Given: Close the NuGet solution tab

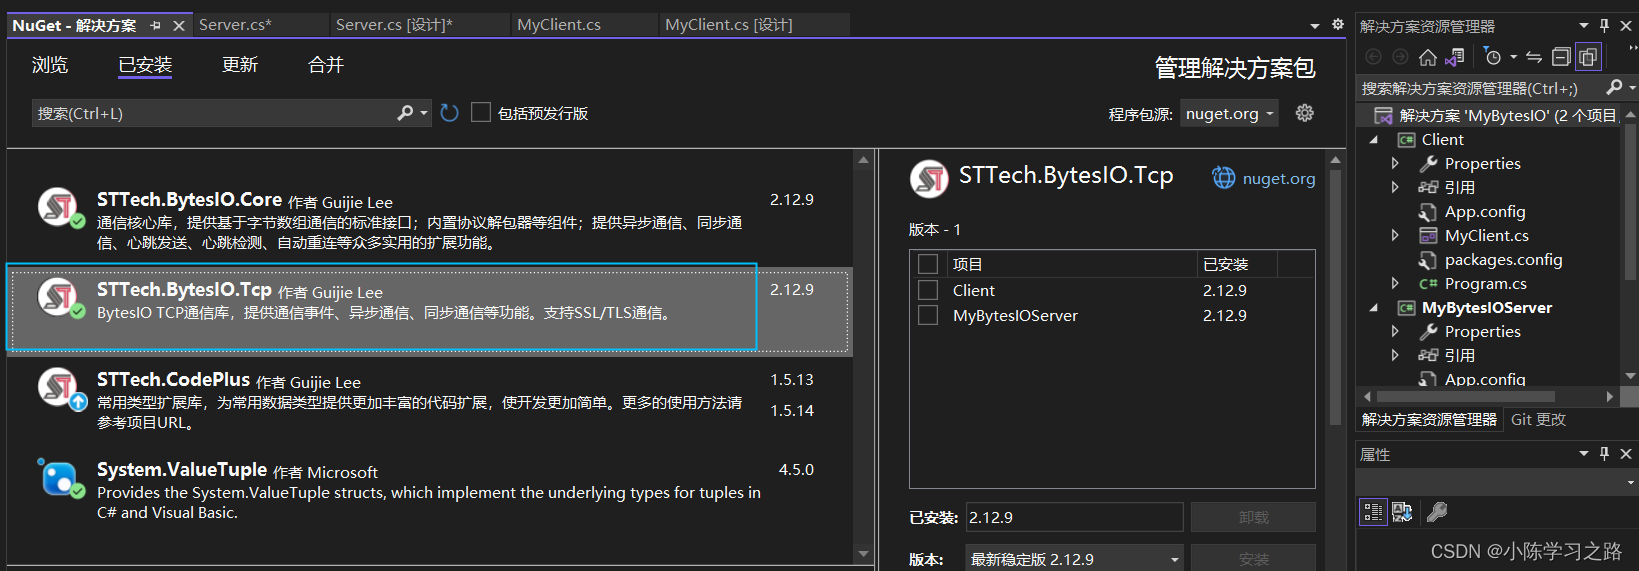Looking at the screenshot, I should pos(179,25).
